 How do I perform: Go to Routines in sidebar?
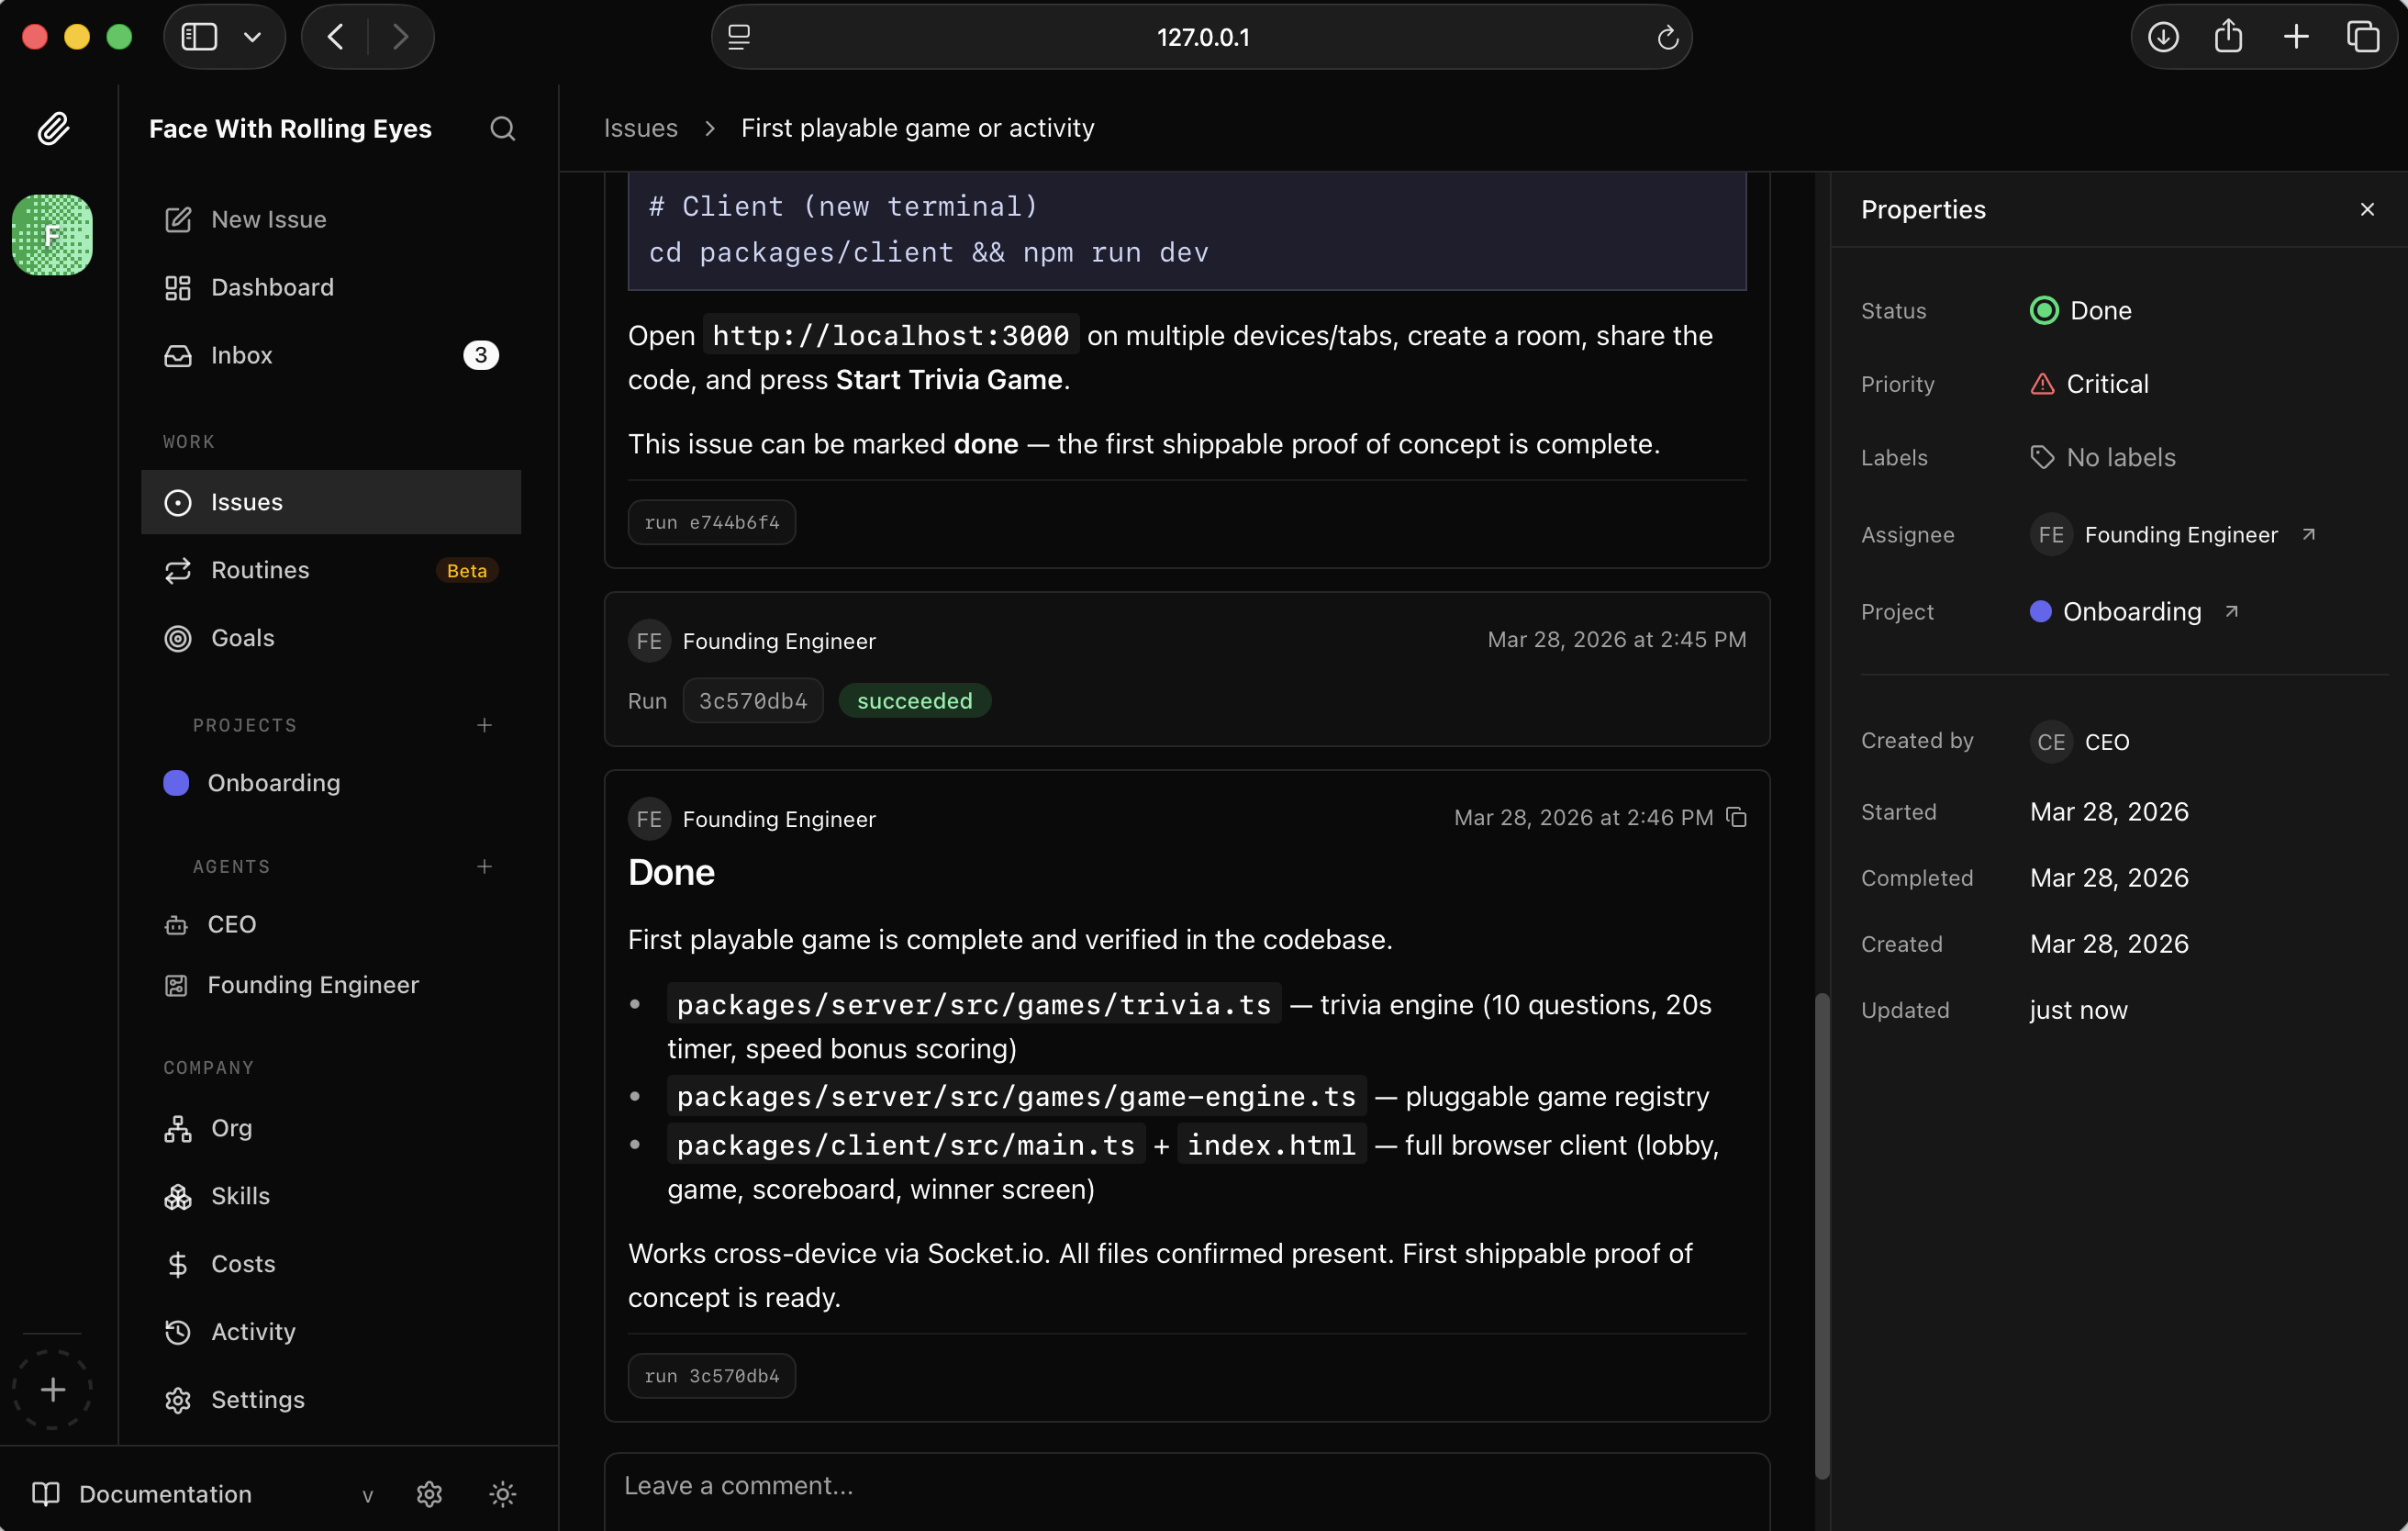[x=260, y=570]
